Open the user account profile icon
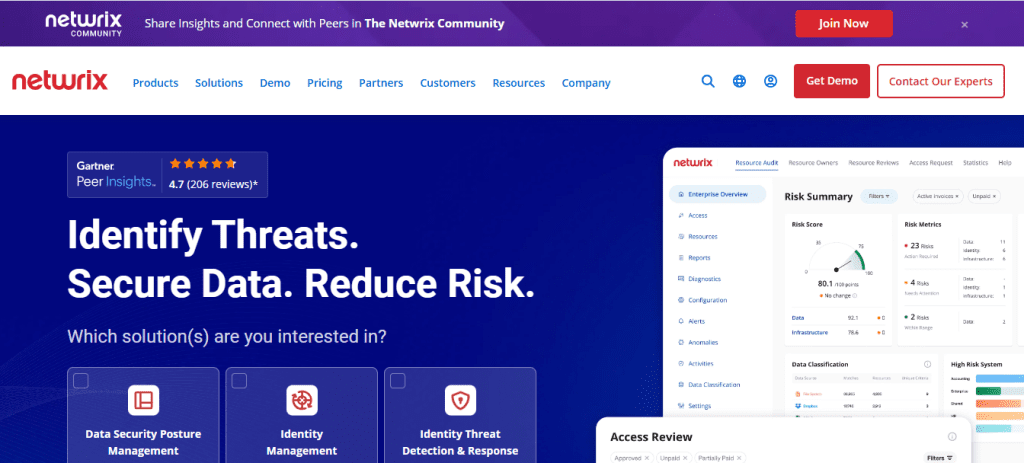 pyautogui.click(x=771, y=82)
